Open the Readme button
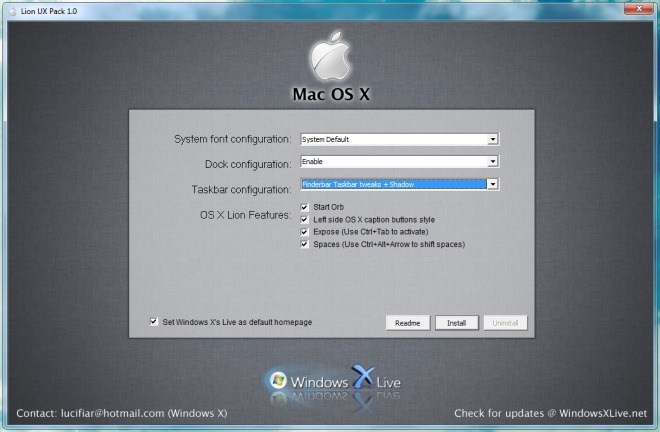The width and height of the screenshot is (660, 432). point(407,323)
